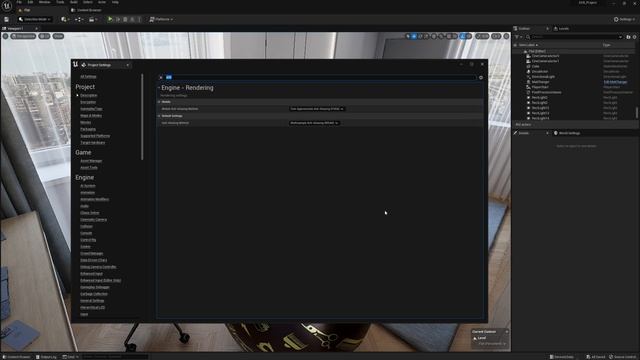
Task: Toggle surface snapping in viewport
Action: [441, 36]
